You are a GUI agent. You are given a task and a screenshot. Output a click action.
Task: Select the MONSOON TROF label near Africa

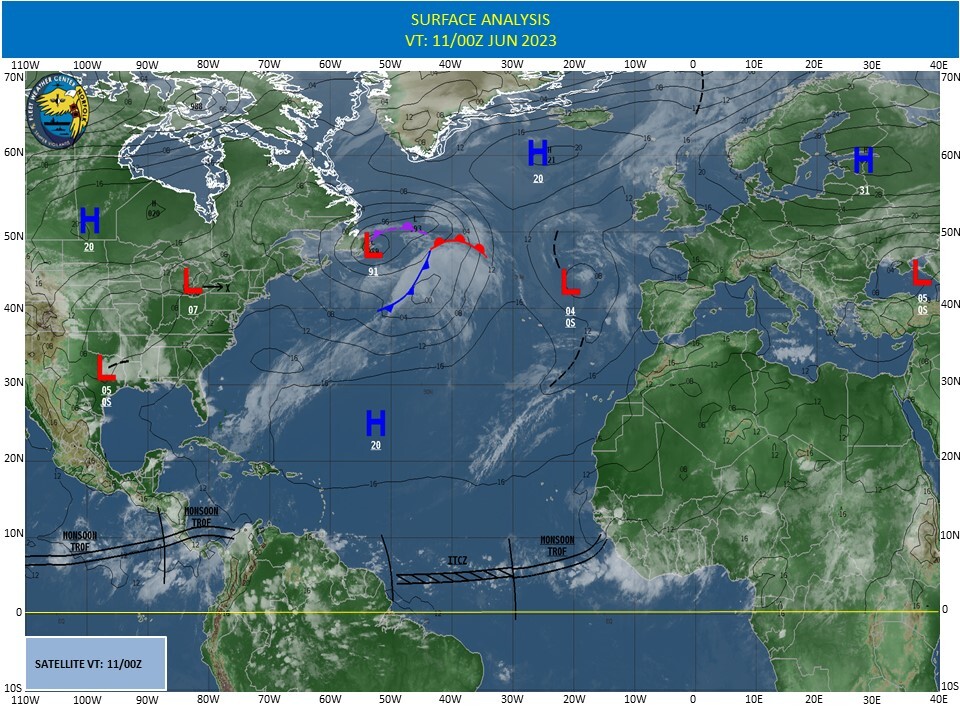click(557, 545)
